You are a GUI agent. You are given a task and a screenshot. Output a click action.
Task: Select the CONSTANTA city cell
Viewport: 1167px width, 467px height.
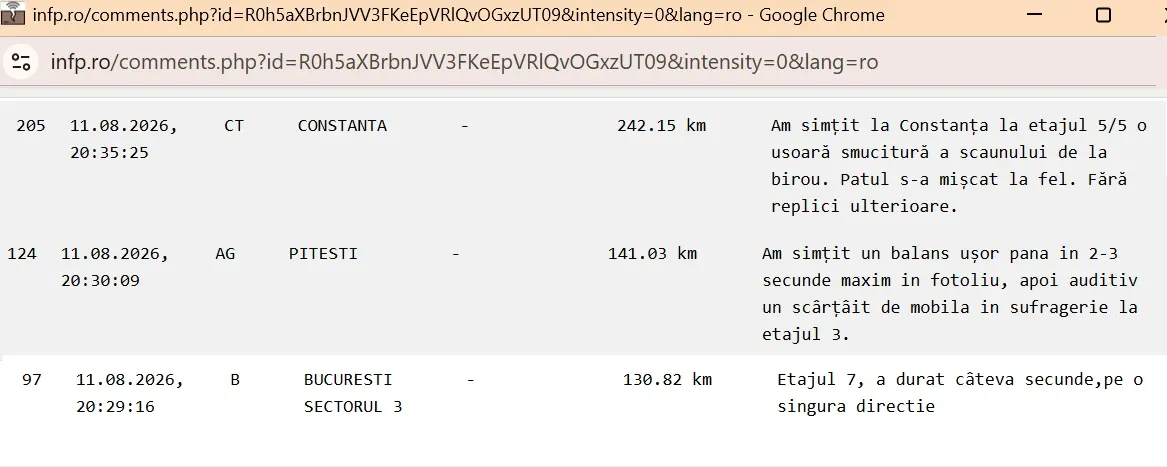pyautogui.click(x=342, y=125)
